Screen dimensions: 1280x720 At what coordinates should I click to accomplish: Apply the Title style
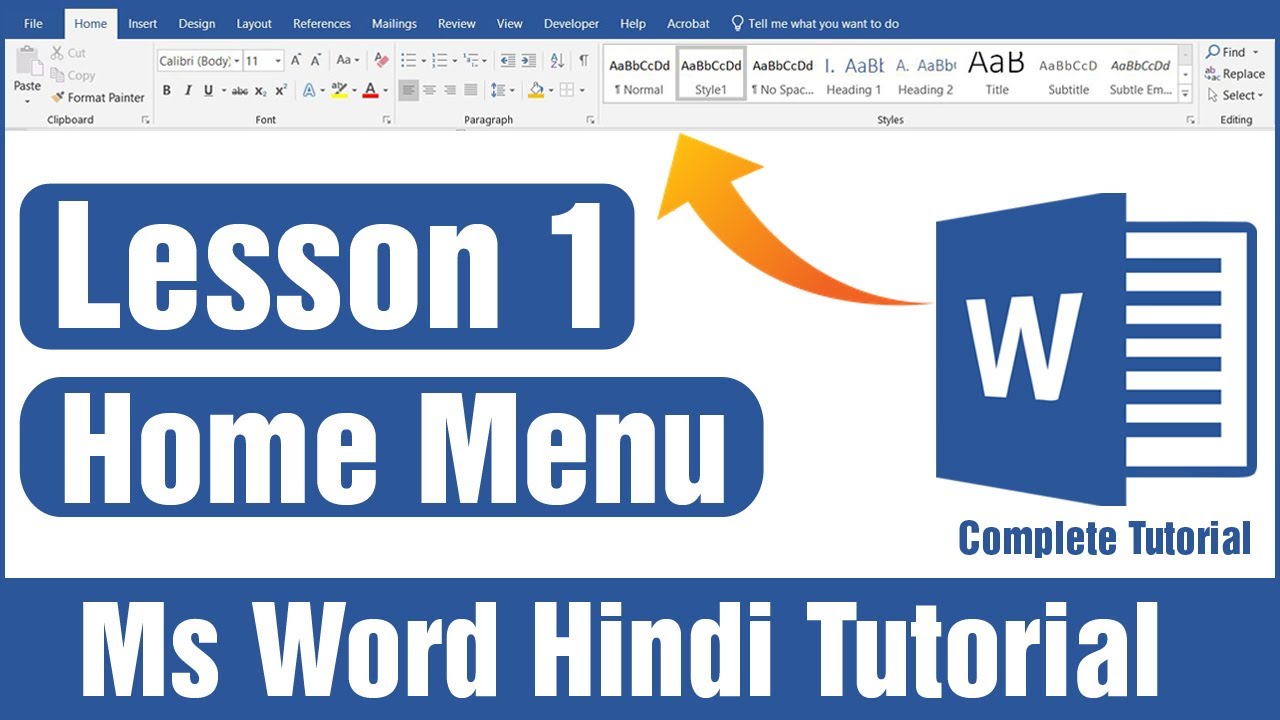click(997, 74)
